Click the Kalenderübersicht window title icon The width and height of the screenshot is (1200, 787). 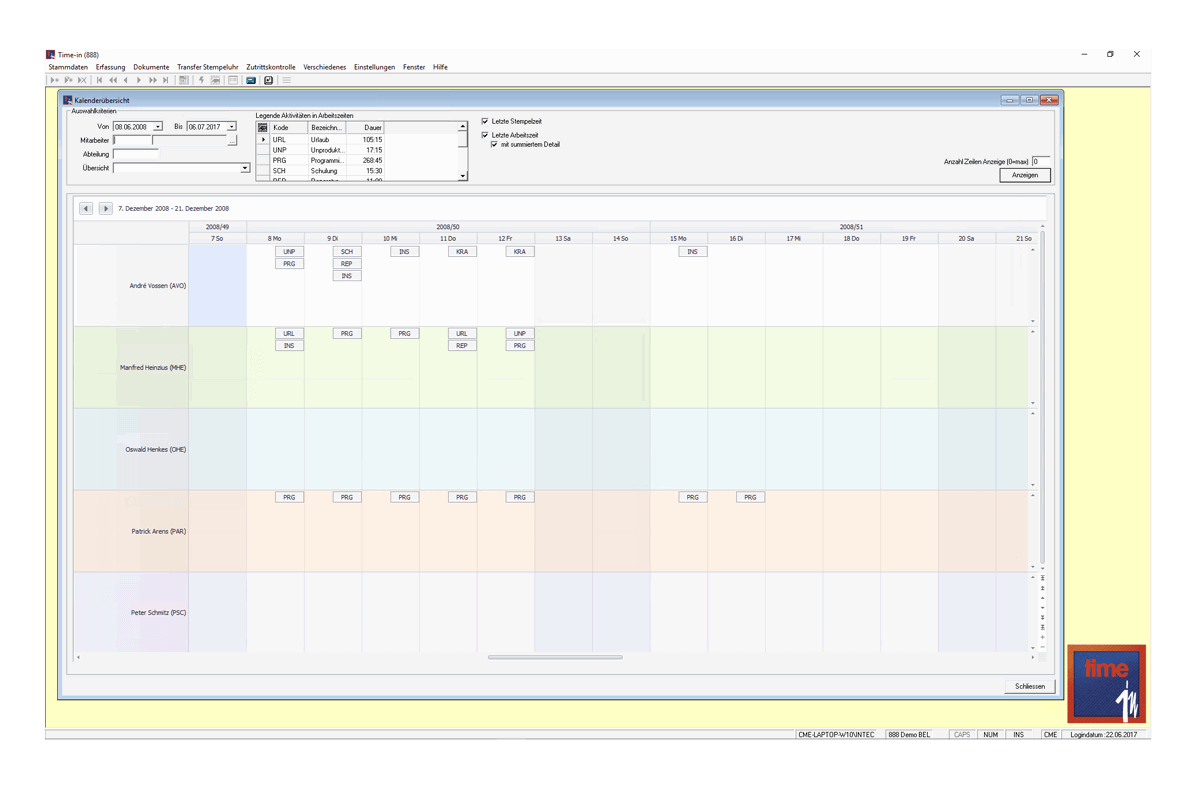pyautogui.click(x=68, y=100)
